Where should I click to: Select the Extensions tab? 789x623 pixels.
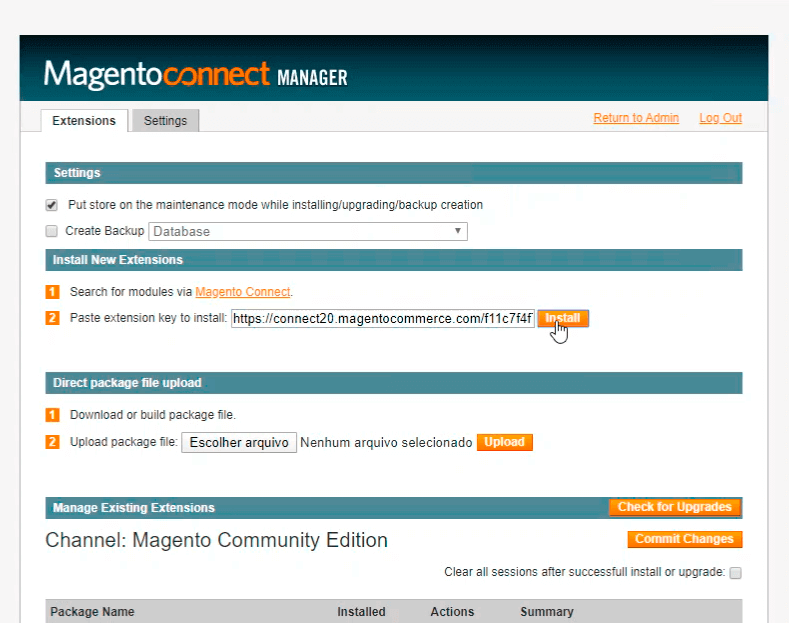(x=84, y=121)
